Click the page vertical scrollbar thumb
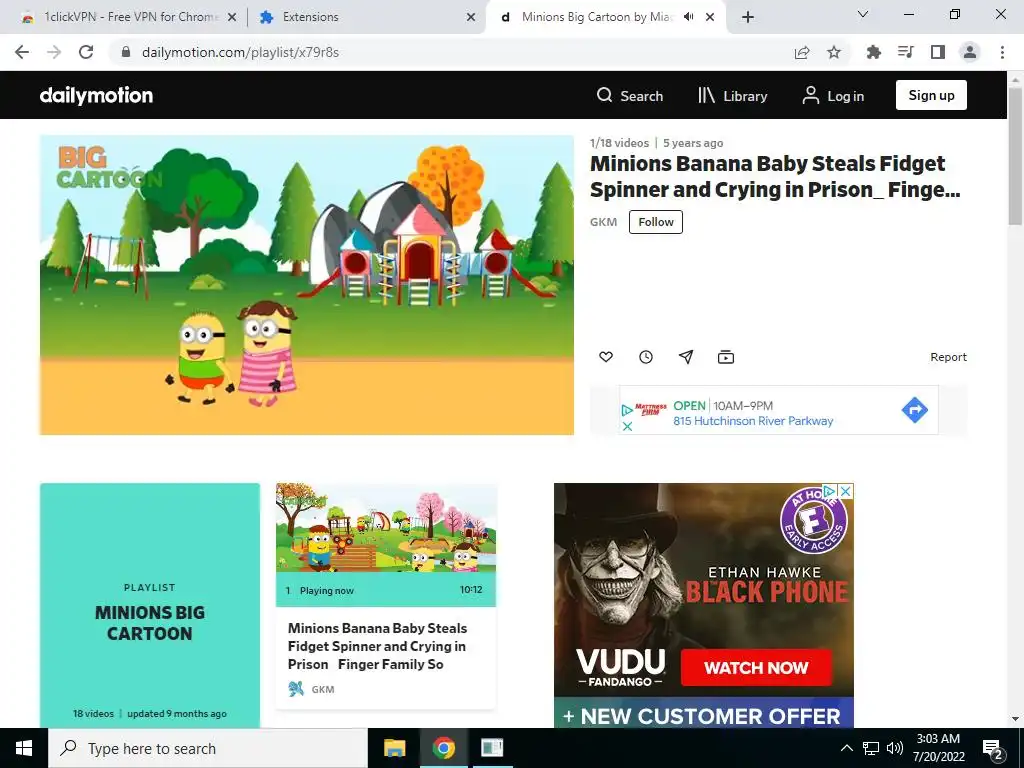Viewport: 1024px width, 768px height. pos(1016,155)
